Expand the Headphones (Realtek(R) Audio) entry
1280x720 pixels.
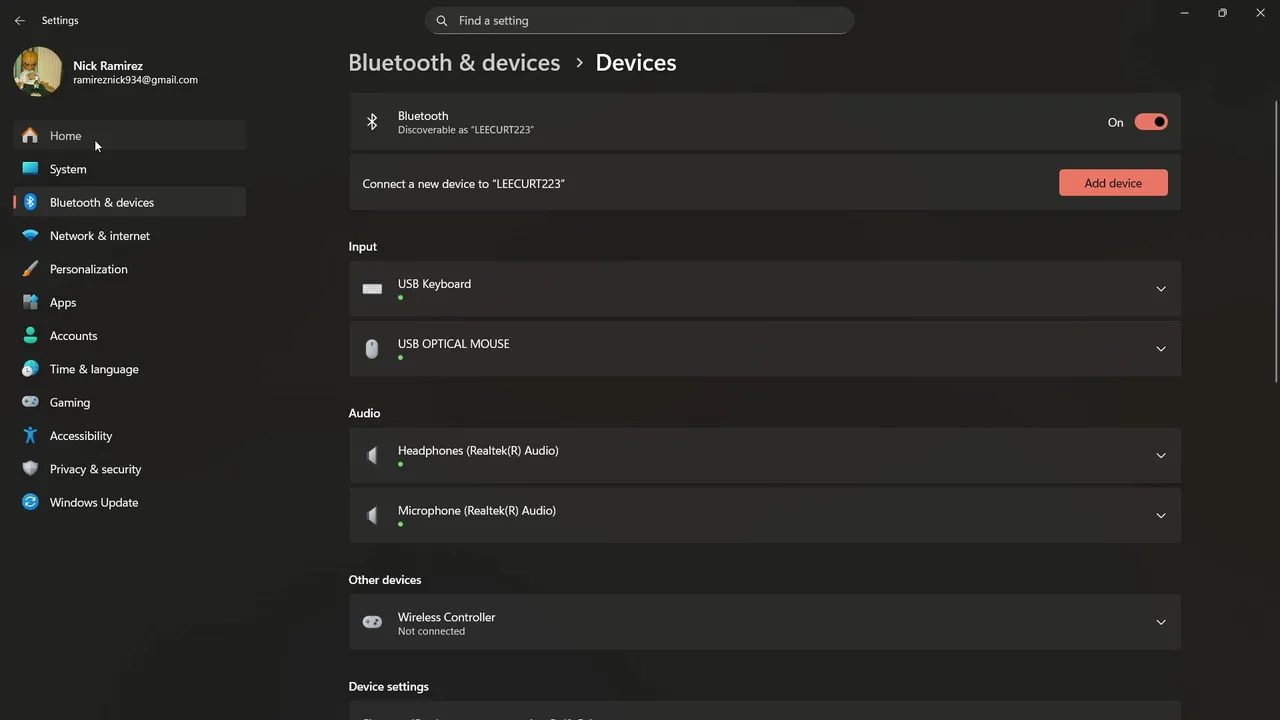tap(1160, 456)
